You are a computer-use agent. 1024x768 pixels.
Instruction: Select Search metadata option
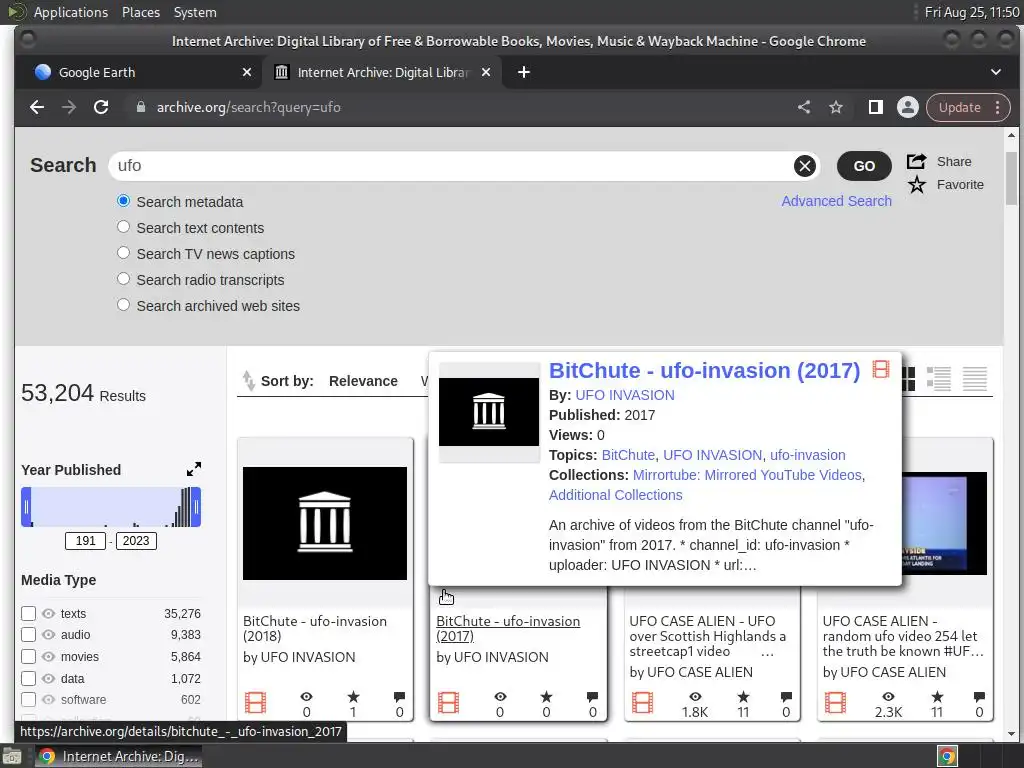click(123, 201)
